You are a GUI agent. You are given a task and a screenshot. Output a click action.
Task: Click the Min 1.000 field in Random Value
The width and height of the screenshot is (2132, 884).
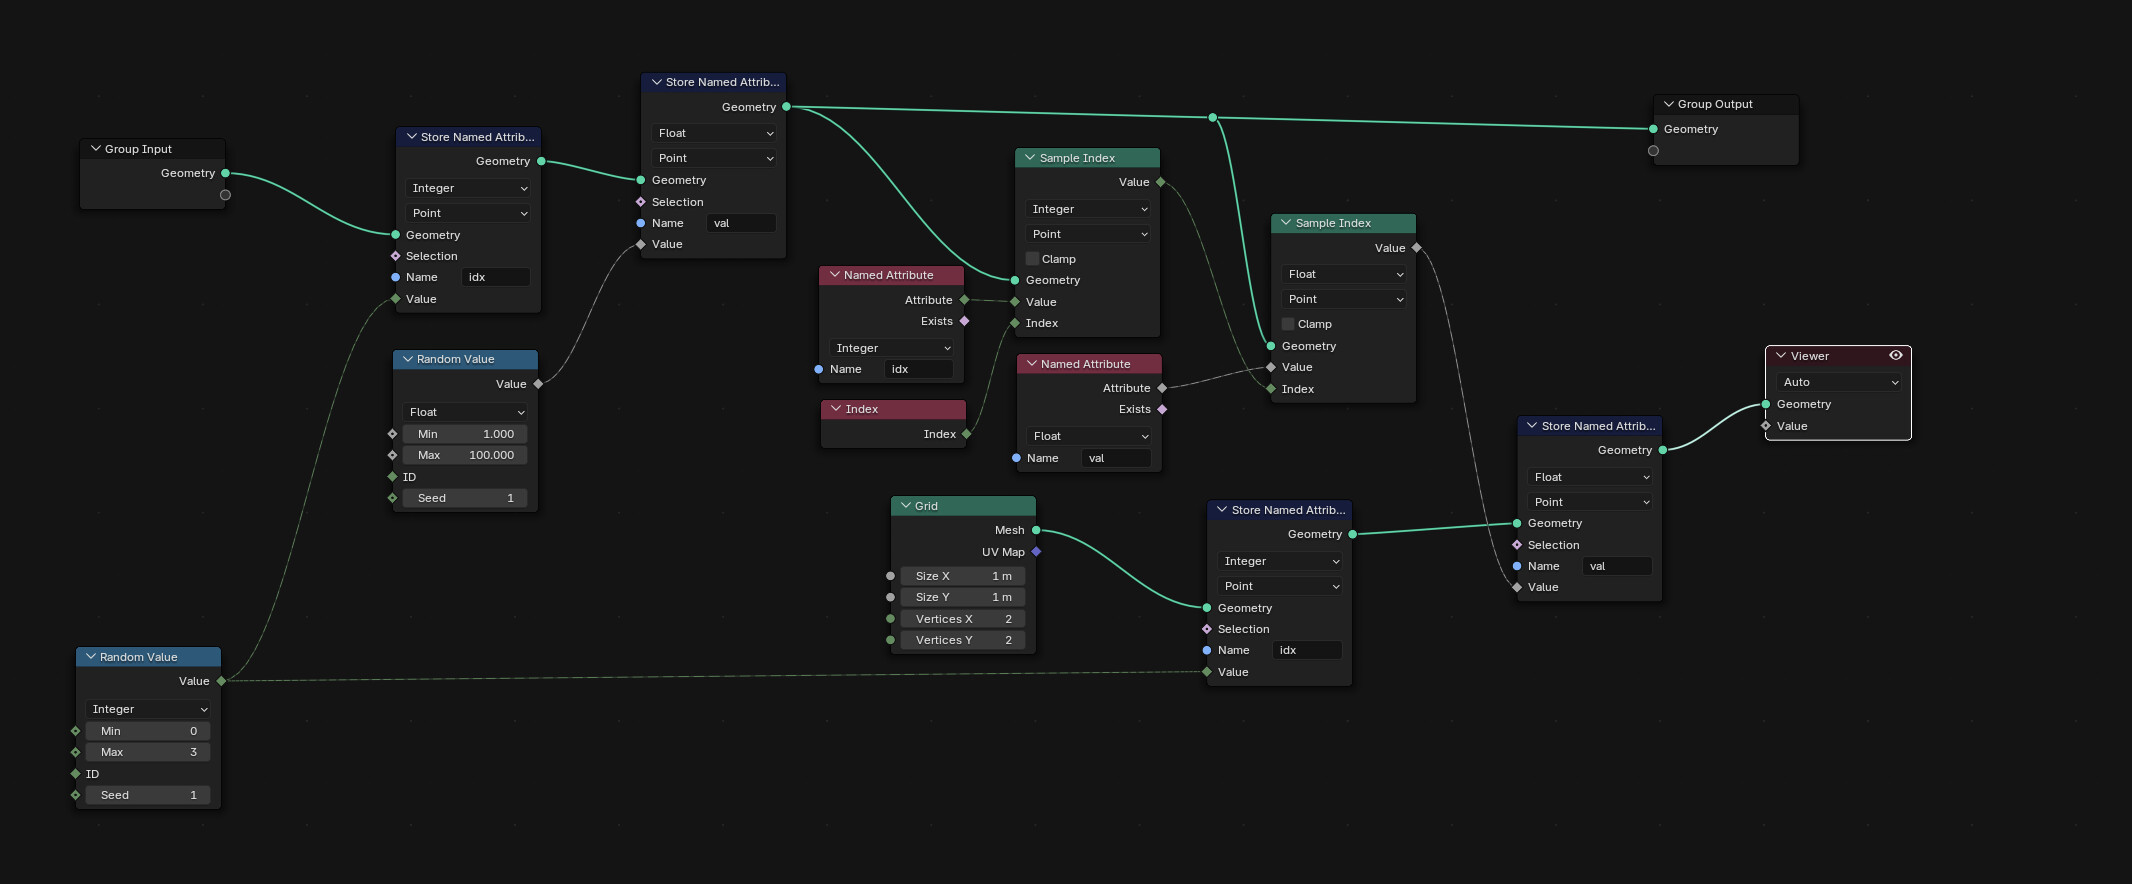click(x=465, y=434)
